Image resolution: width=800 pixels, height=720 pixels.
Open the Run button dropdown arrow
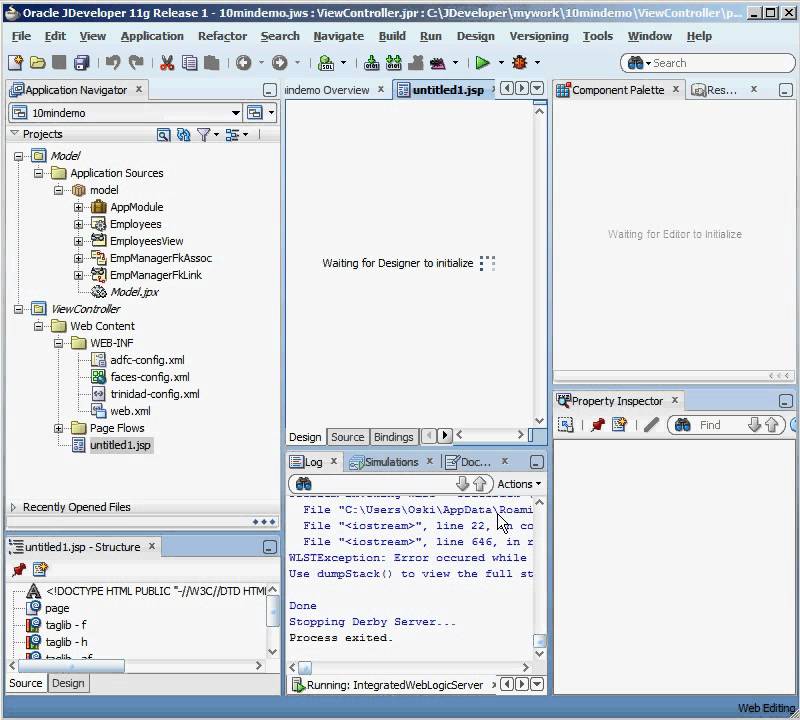point(501,63)
